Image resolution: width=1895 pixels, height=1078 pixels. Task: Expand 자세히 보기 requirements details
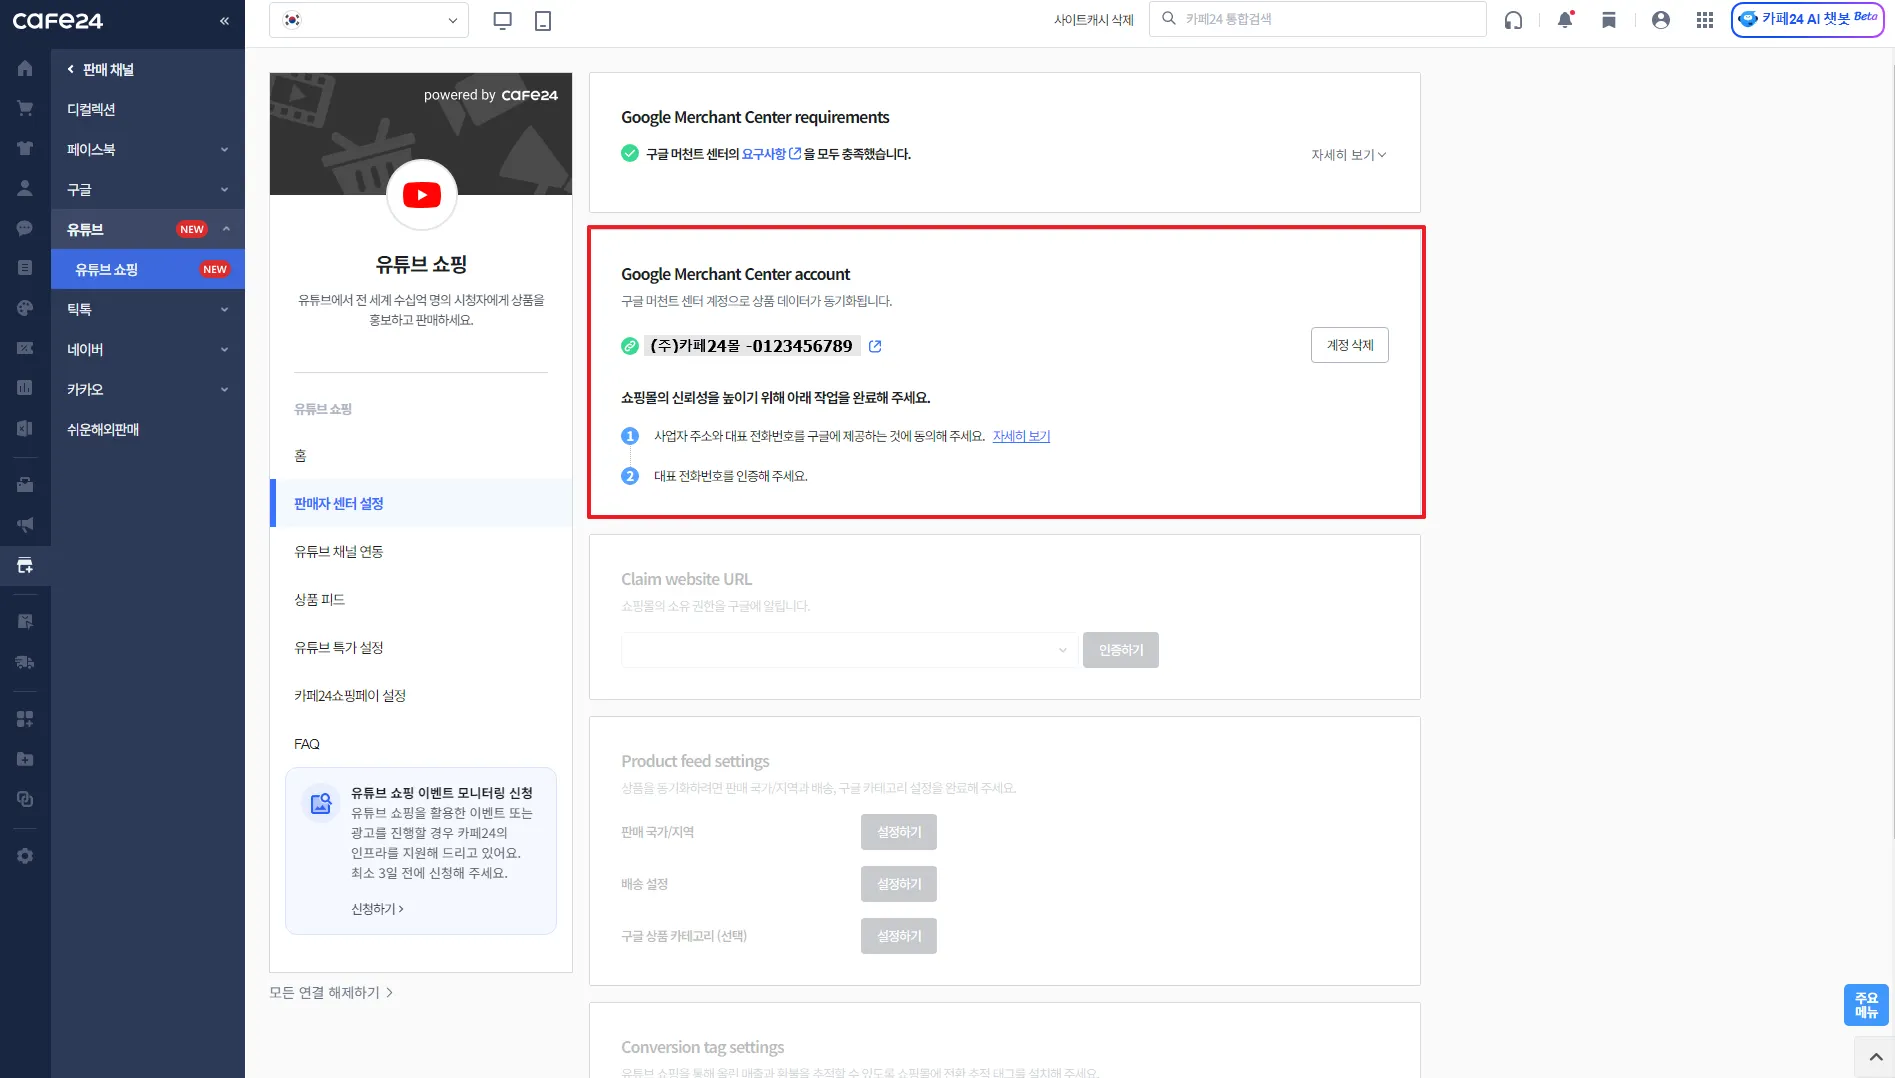pyautogui.click(x=1349, y=155)
